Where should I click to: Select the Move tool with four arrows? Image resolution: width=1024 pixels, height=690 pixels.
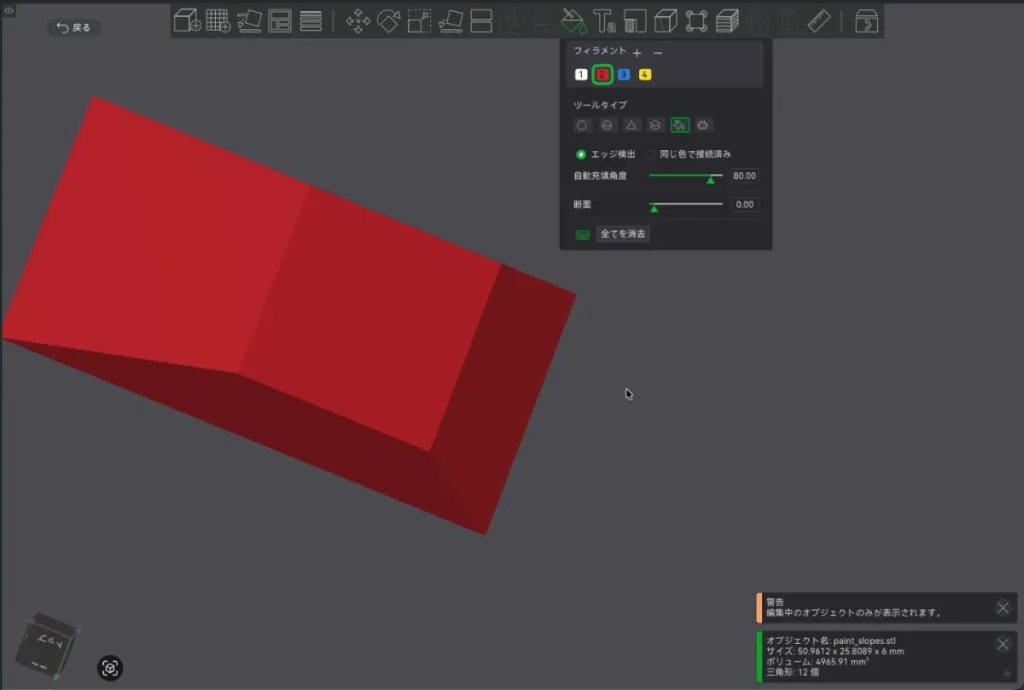pos(358,21)
